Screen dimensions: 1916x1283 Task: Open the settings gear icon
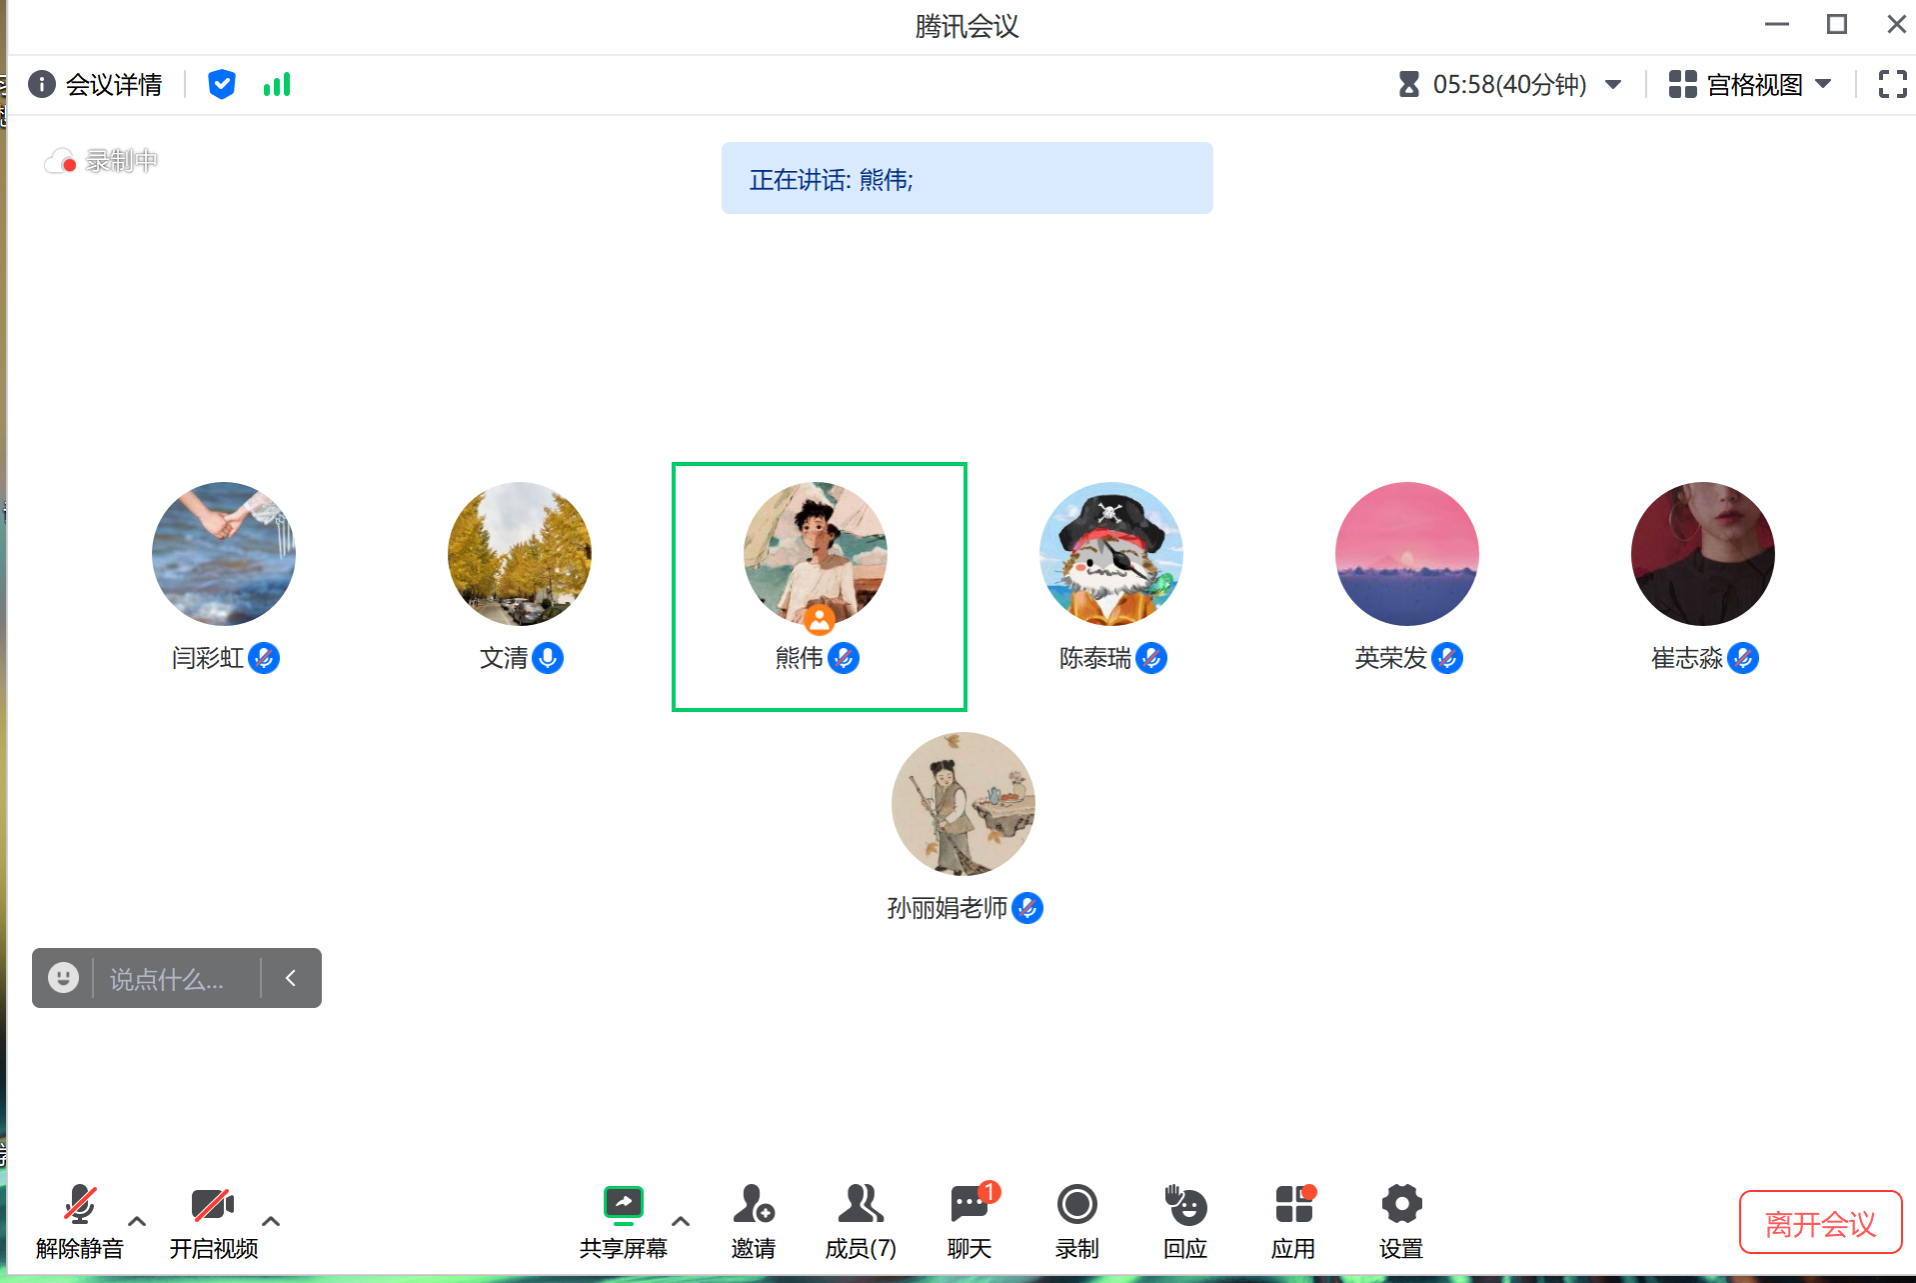[1401, 1221]
